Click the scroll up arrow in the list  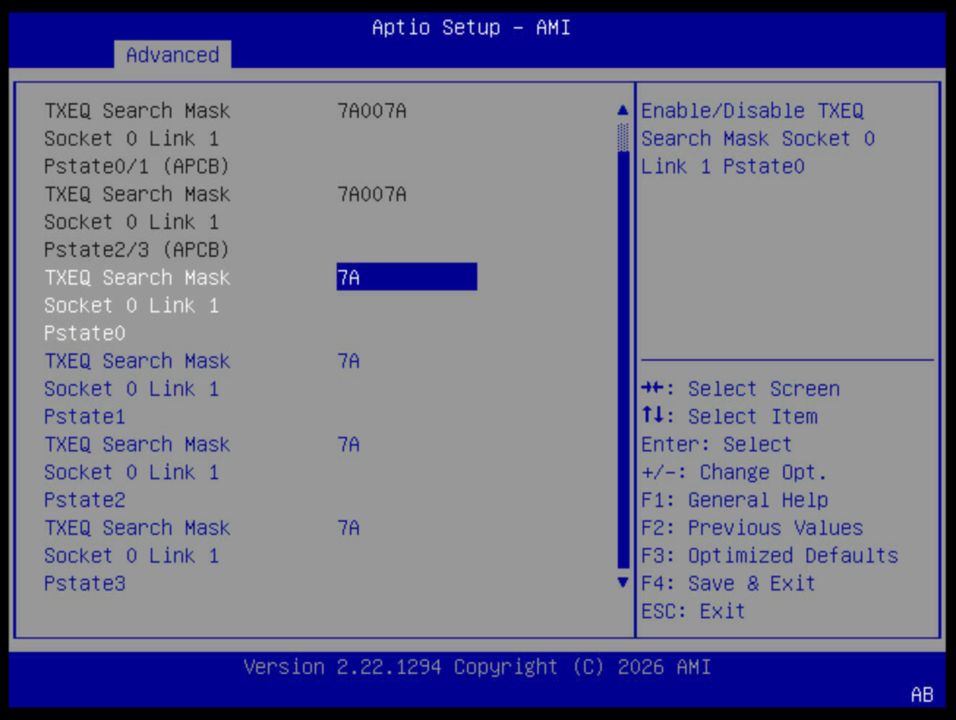click(622, 110)
